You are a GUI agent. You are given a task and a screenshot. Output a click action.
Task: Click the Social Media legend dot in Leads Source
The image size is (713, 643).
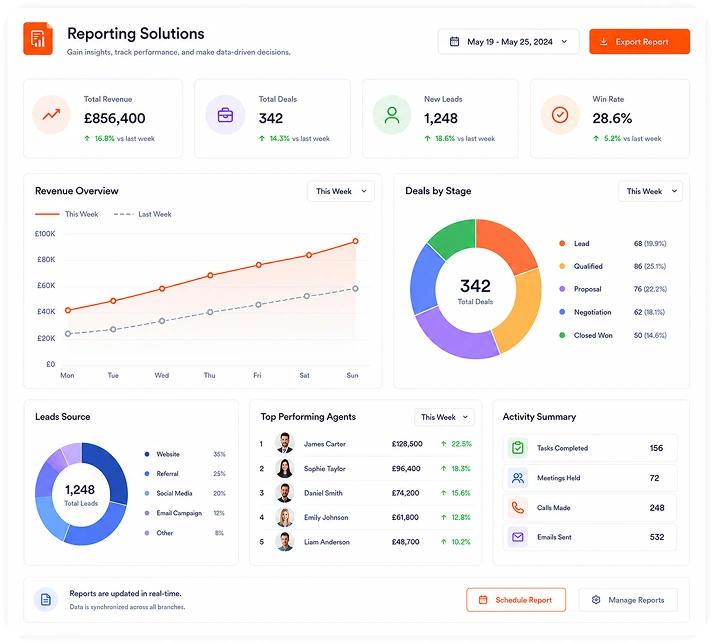tap(147, 493)
